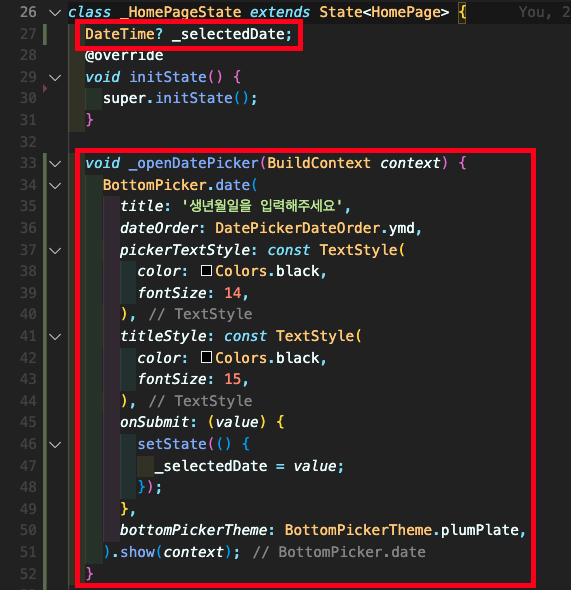Collapse the initState fold on line 29
Image resolution: width=571 pixels, height=590 pixels.
pos(55,78)
